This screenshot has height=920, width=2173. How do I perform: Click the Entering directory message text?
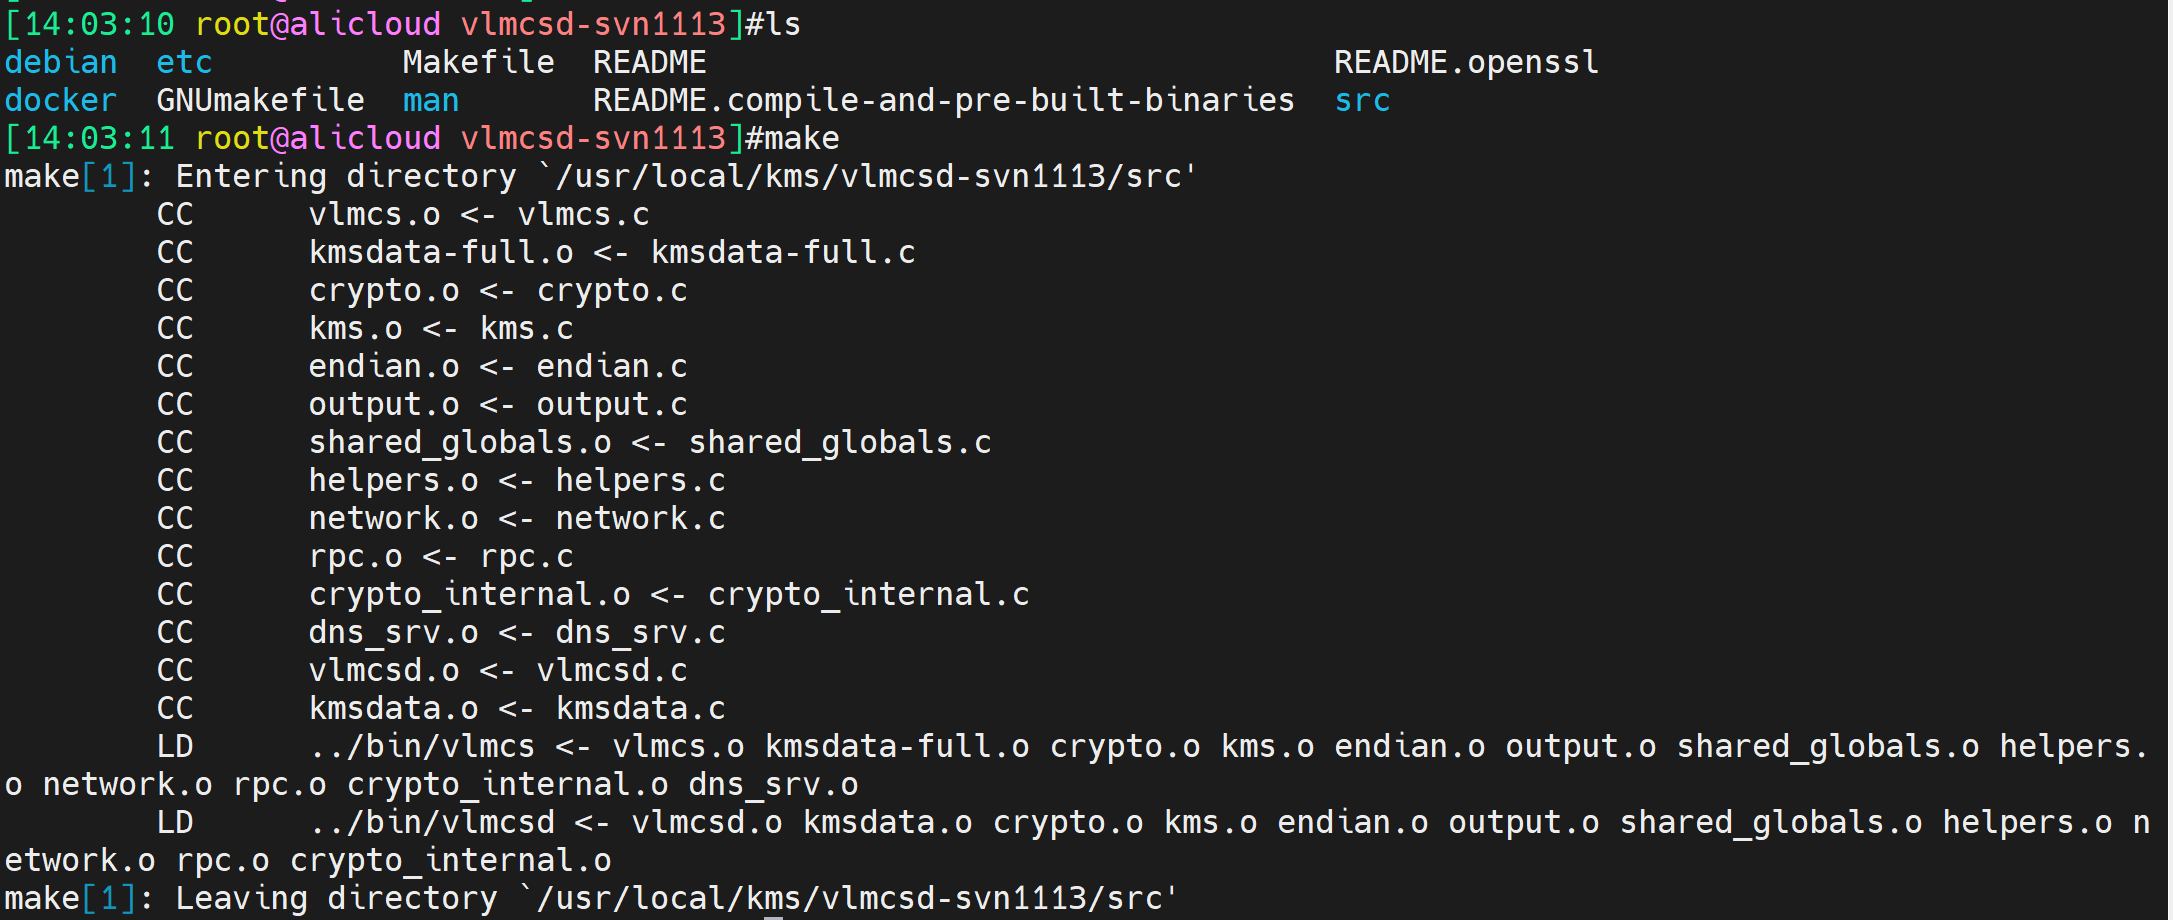coord(346,177)
